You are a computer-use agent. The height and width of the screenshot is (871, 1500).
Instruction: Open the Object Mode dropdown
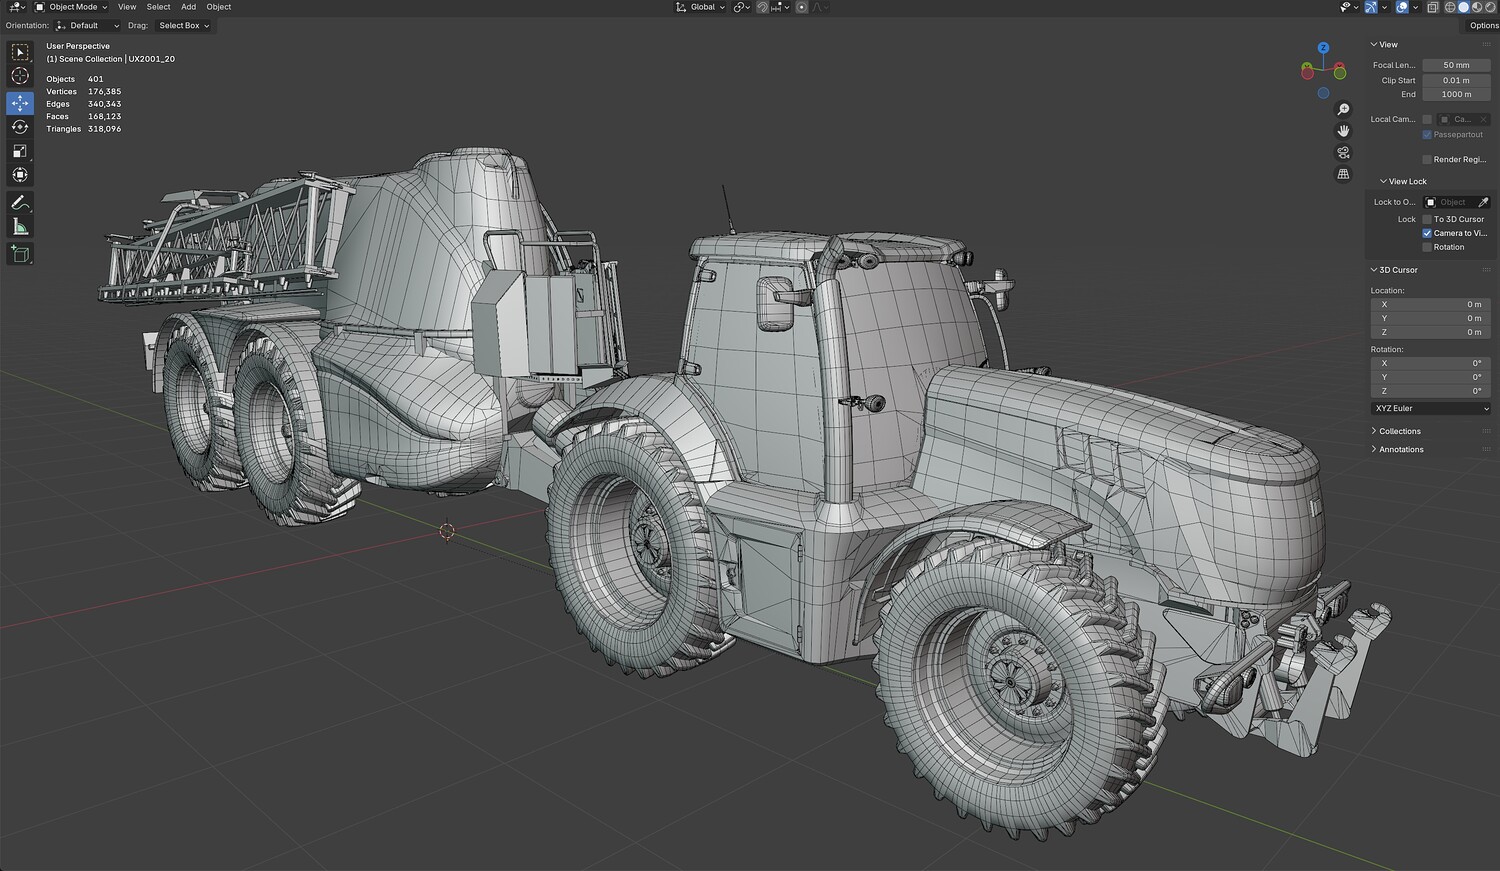71,7
